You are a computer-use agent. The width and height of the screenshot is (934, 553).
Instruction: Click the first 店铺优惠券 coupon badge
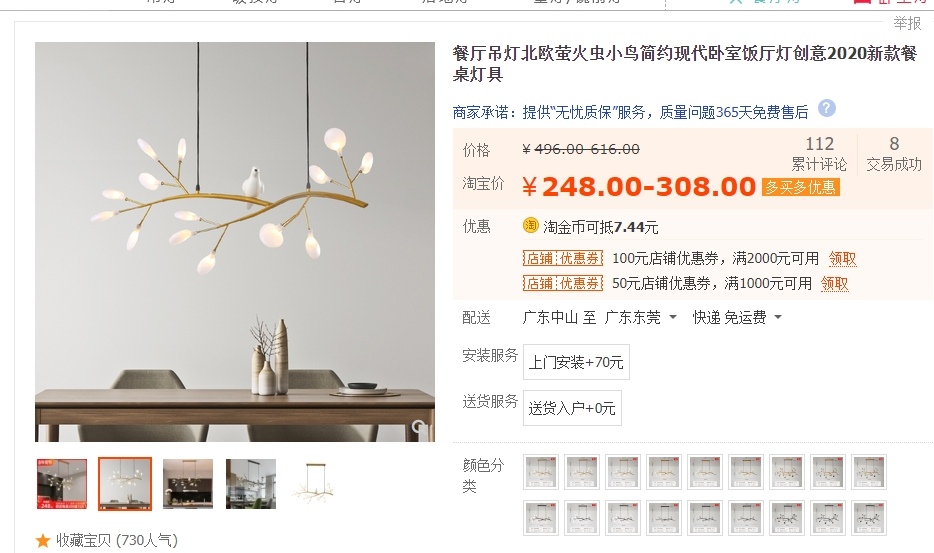point(563,258)
